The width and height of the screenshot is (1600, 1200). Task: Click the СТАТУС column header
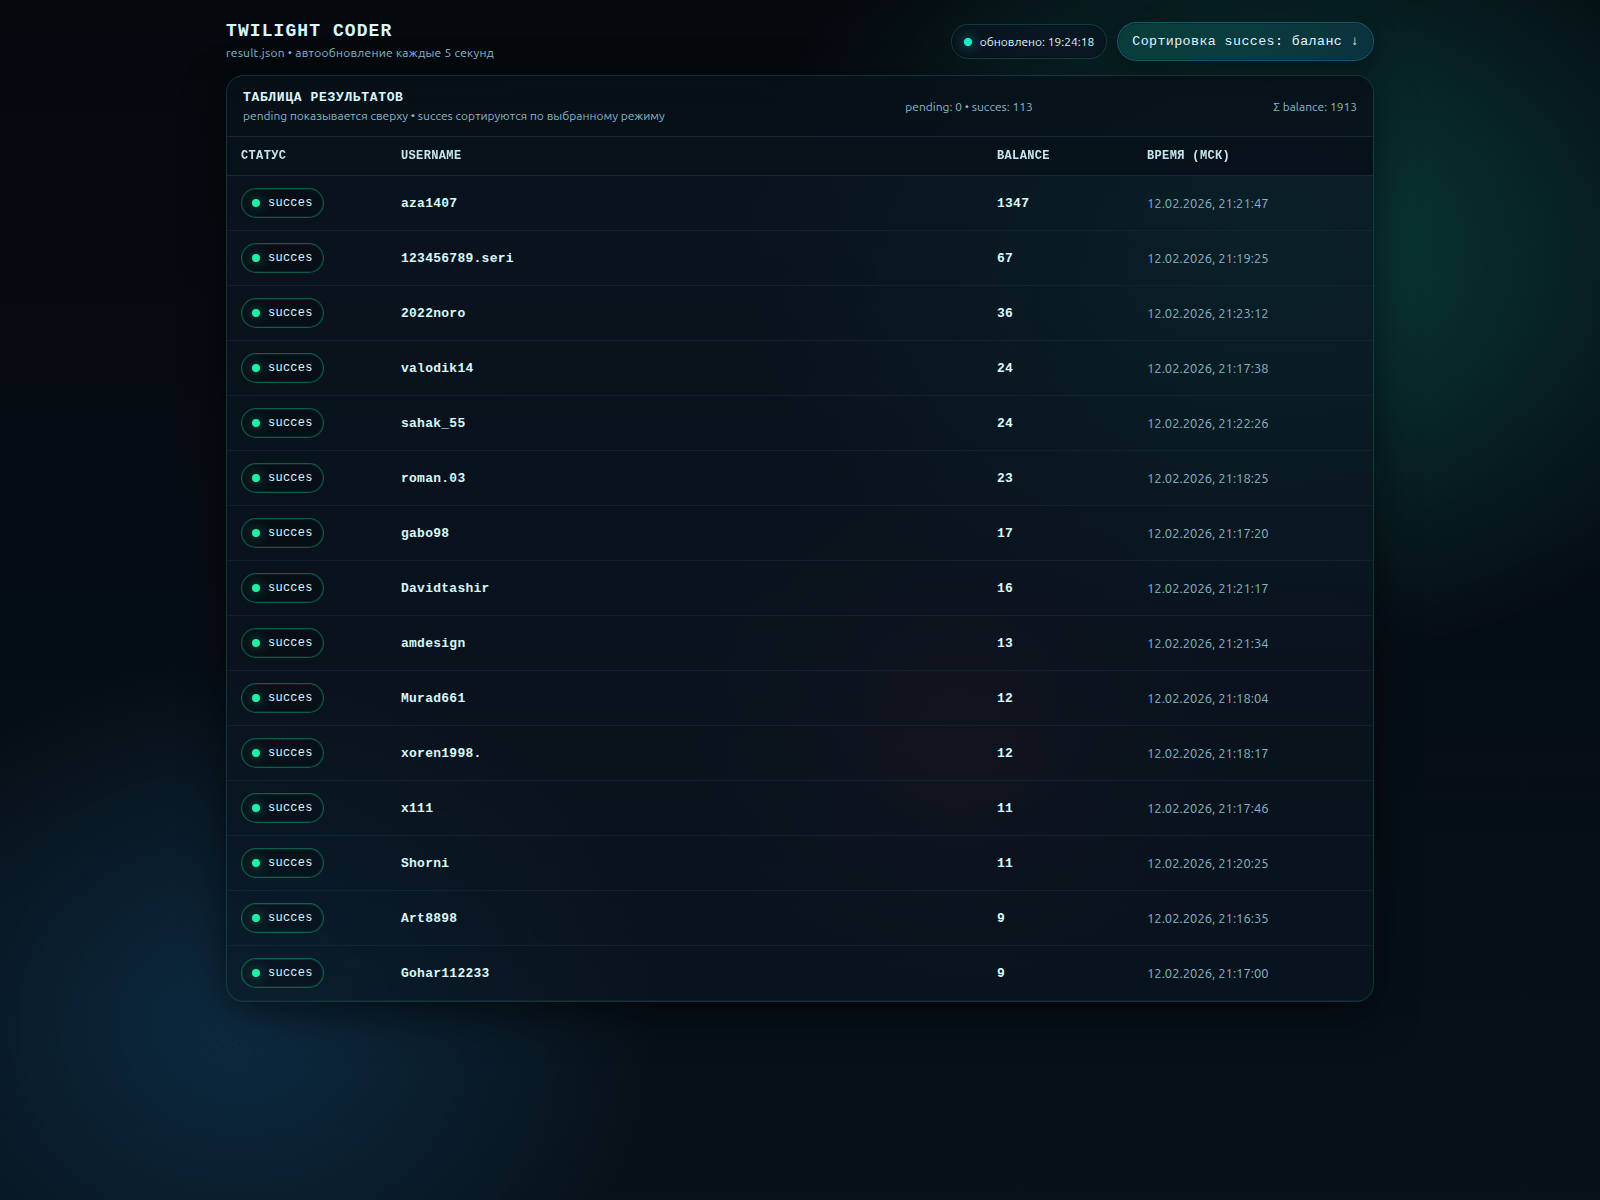click(x=263, y=155)
